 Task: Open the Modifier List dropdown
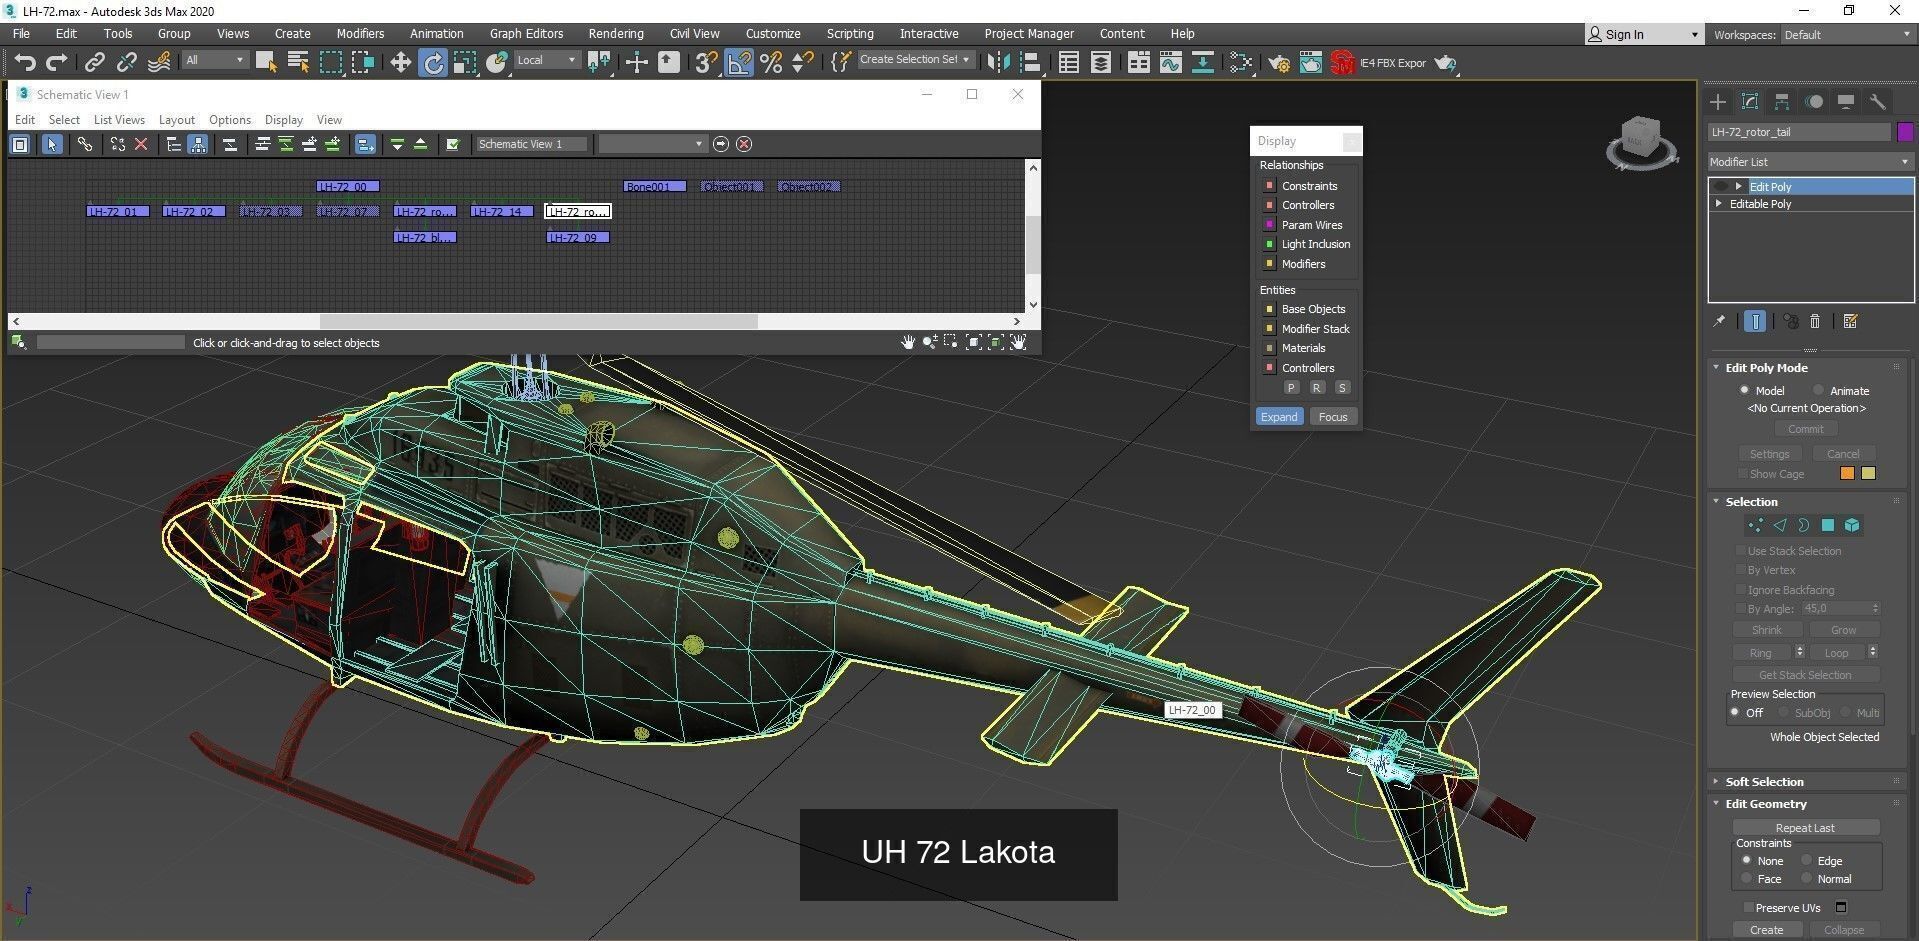1810,161
